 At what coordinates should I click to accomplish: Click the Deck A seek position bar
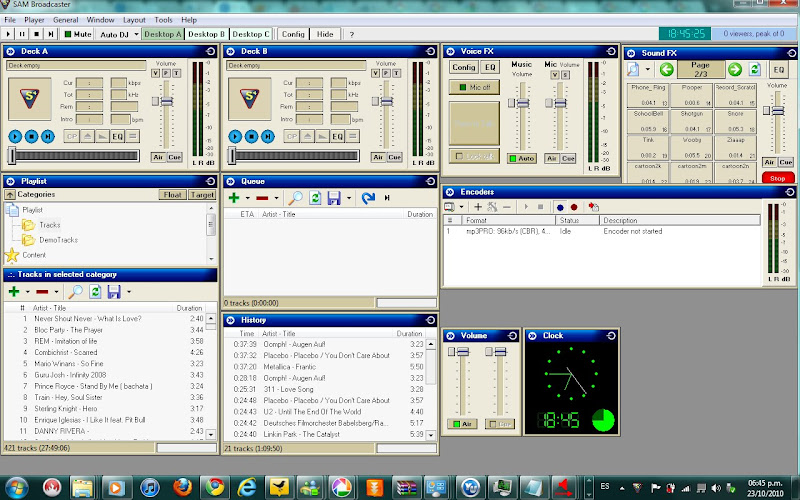coord(74,156)
